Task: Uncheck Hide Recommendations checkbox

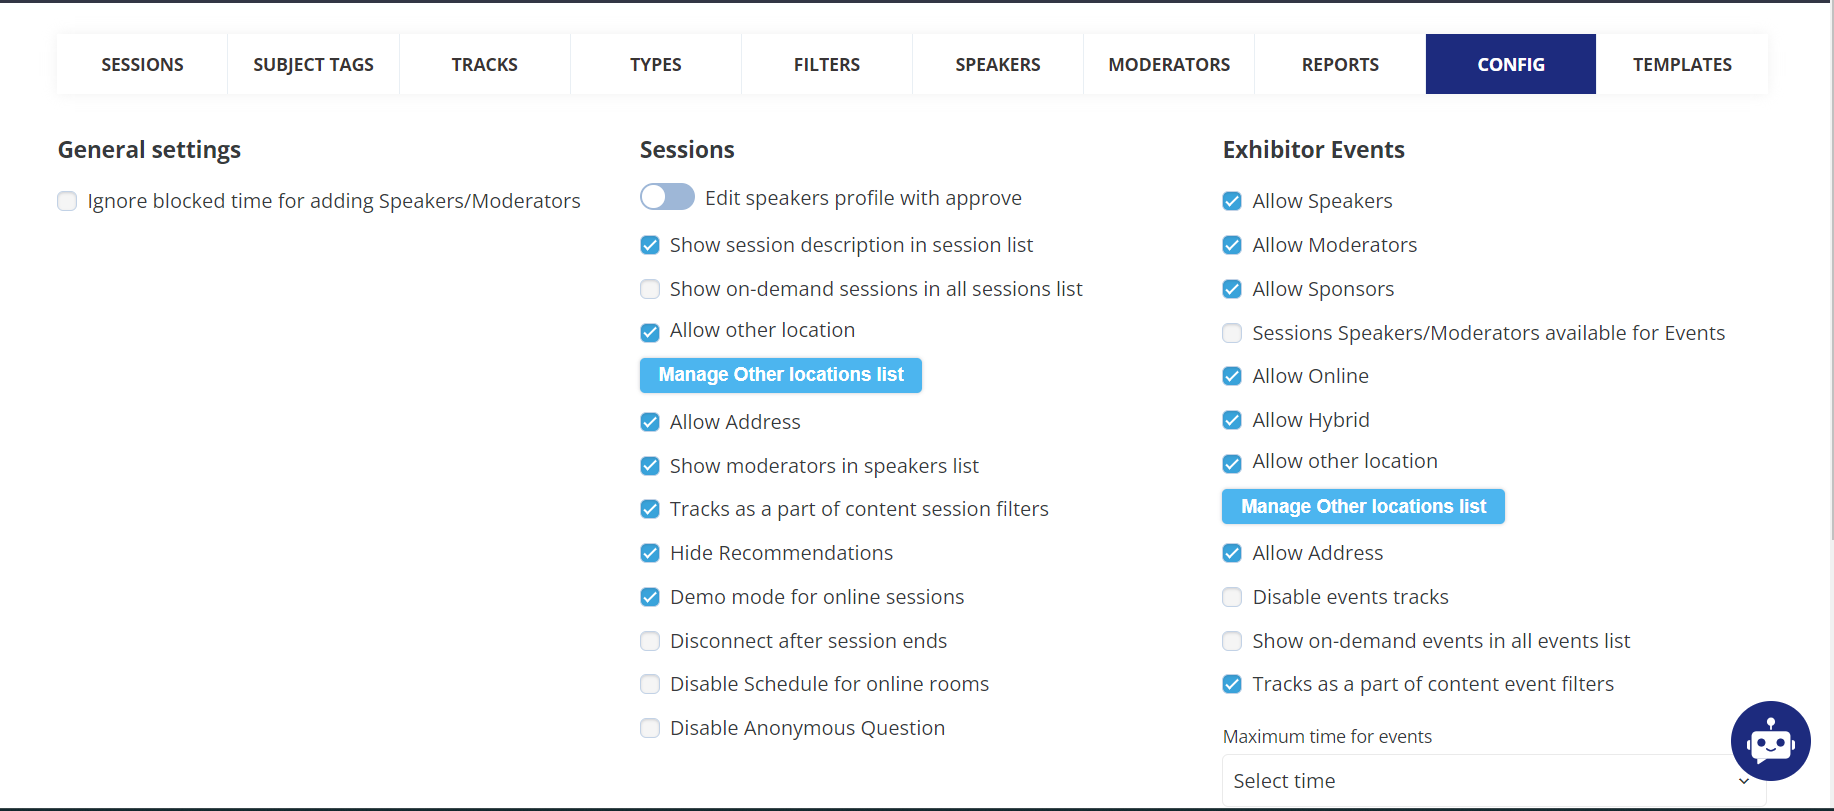Action: [x=650, y=553]
